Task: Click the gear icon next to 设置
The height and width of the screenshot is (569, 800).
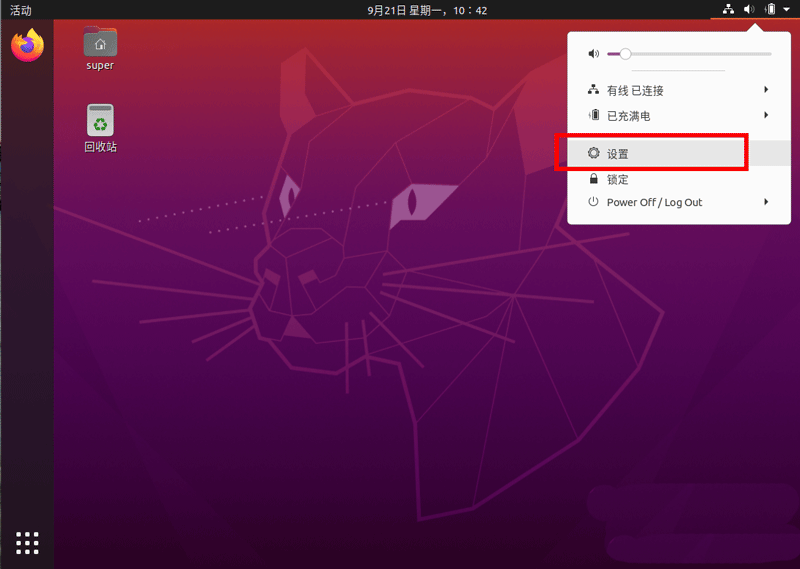Action: (593, 154)
